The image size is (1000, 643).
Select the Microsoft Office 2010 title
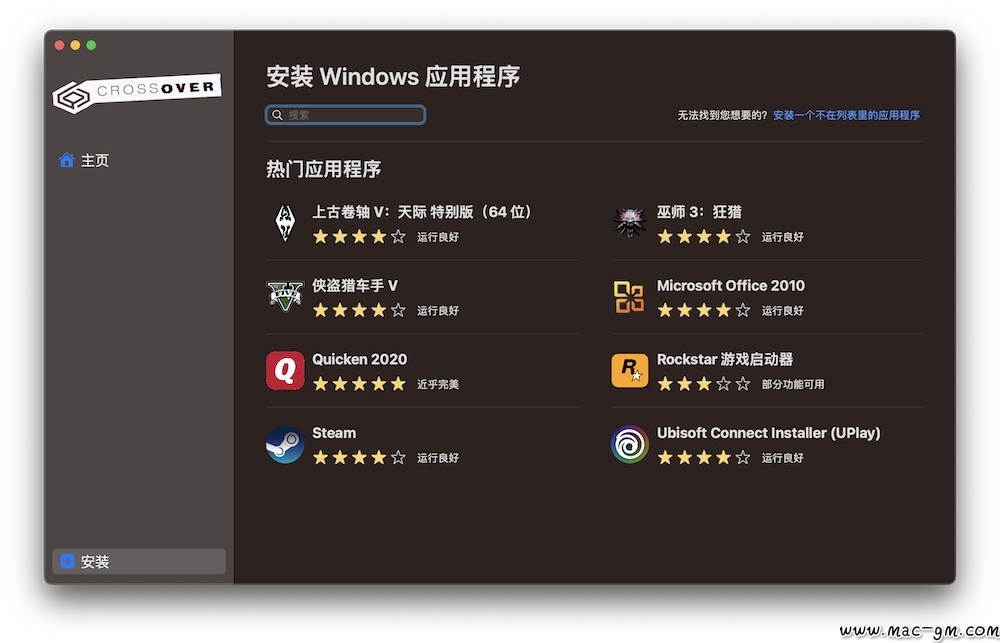[731, 286]
